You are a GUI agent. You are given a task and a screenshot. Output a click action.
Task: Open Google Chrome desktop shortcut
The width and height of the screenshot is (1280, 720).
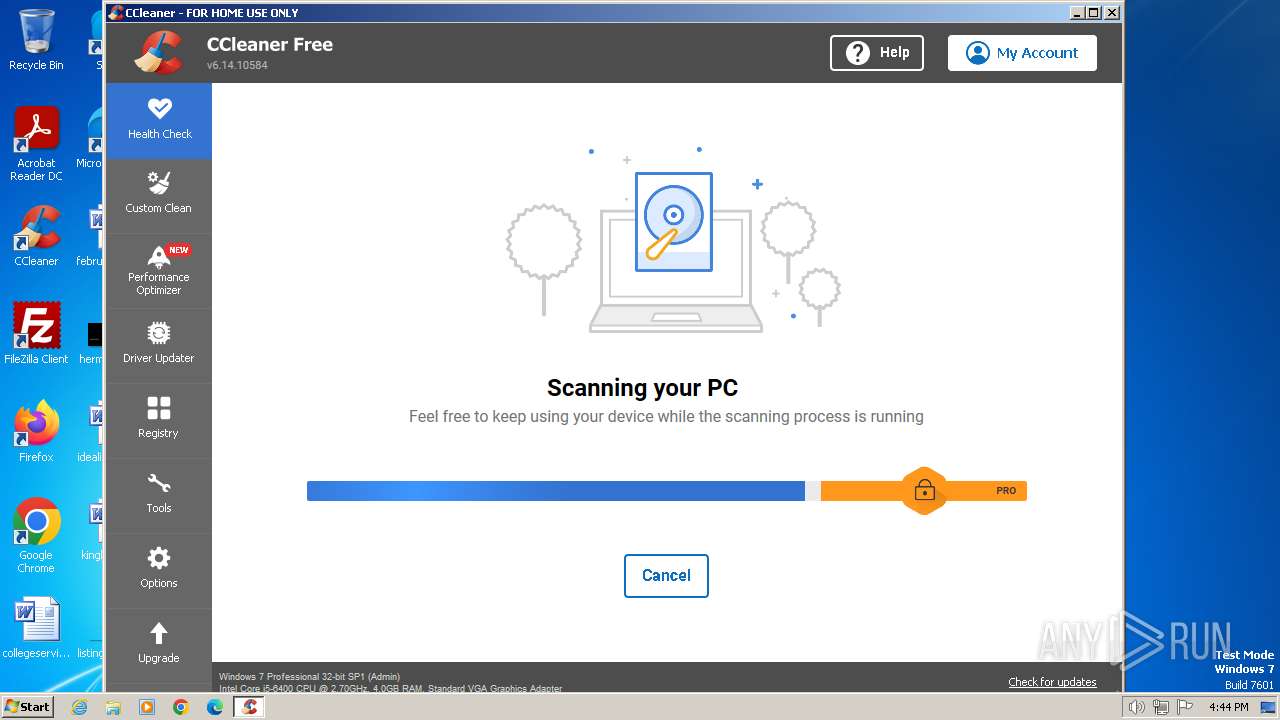(x=36, y=535)
